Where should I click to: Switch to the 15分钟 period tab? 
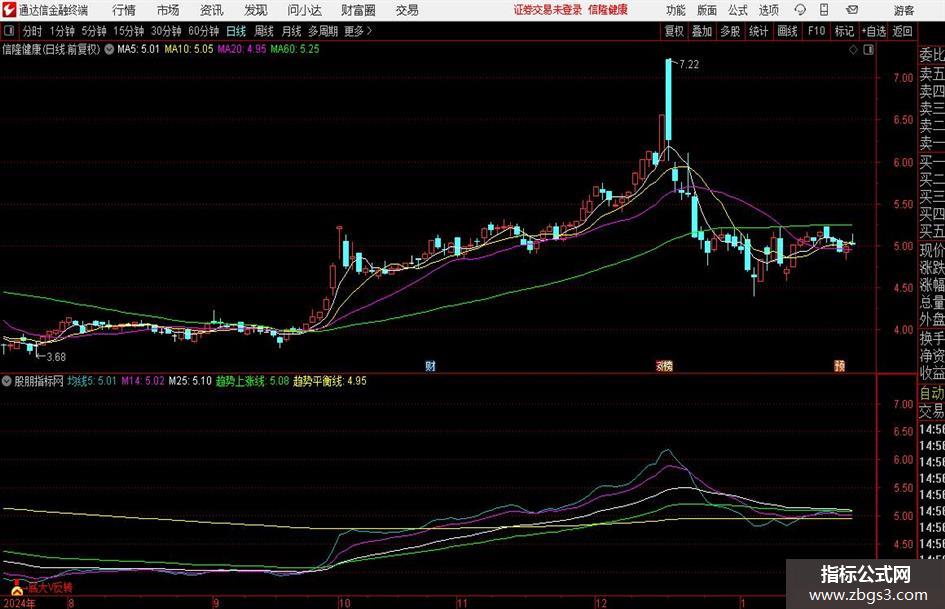coord(129,31)
